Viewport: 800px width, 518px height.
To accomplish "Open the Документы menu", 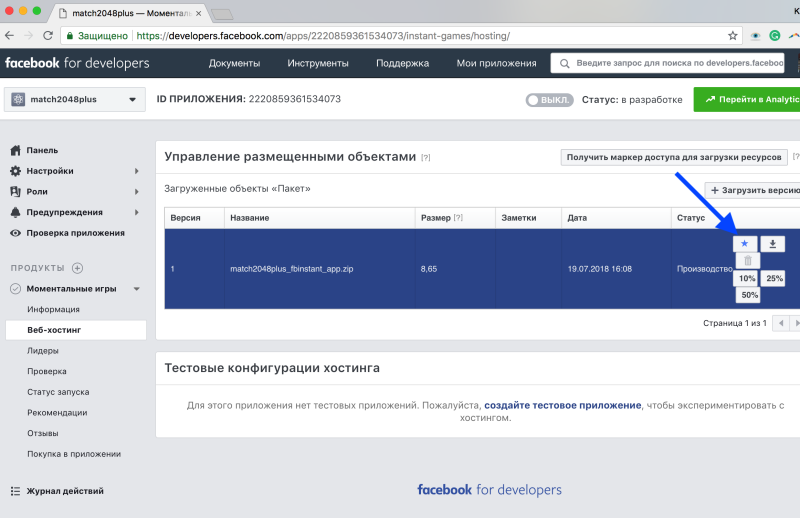I will pyautogui.click(x=234, y=63).
